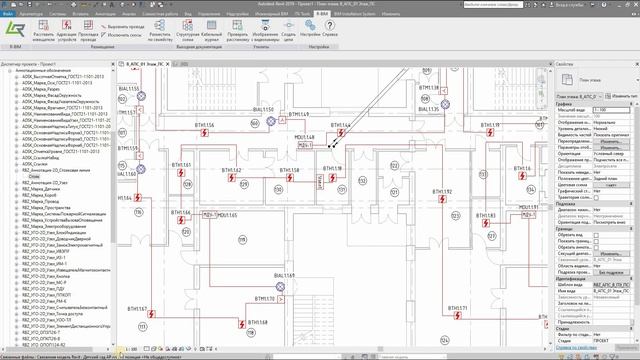
Task: Select the Прокладка провода tool
Action: click(x=88, y=31)
